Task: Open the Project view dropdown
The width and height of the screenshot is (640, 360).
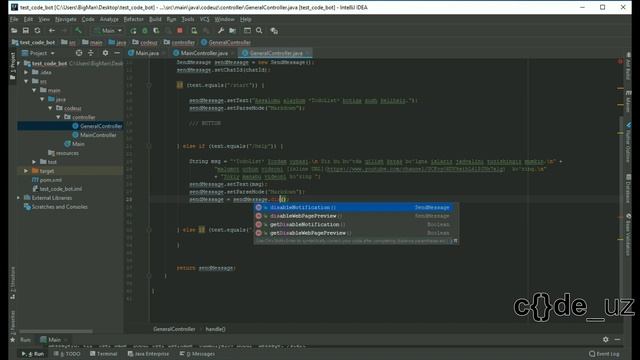Action: (x=38, y=53)
